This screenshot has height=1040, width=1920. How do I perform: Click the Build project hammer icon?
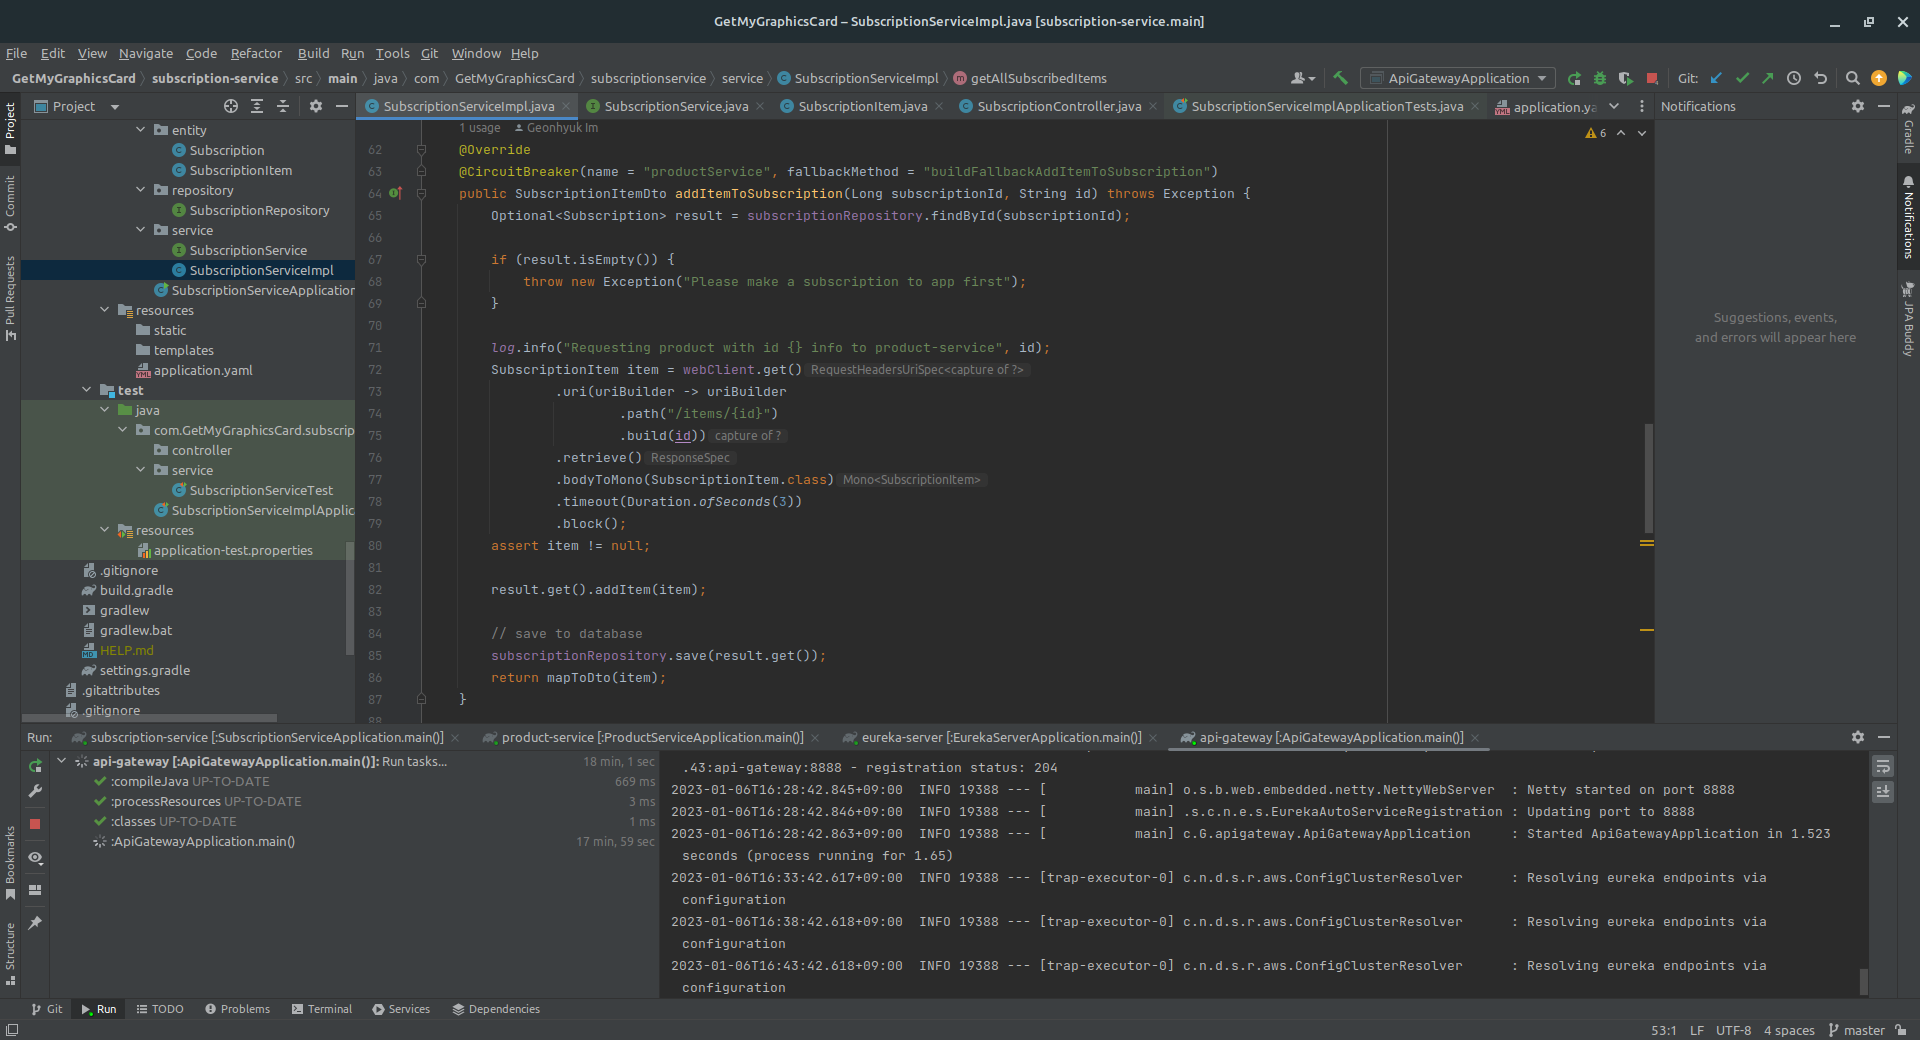[1340, 78]
